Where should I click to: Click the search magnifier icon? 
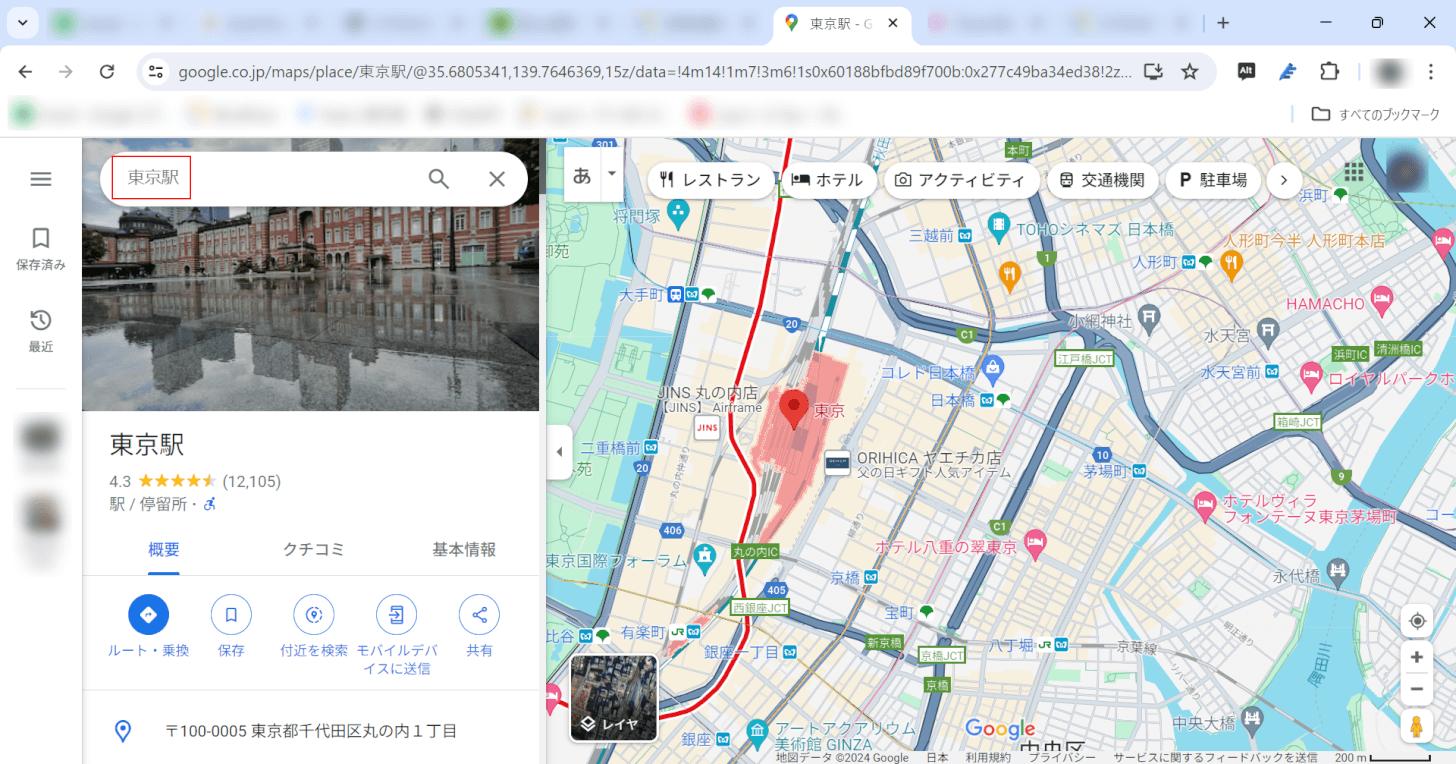[x=439, y=179]
